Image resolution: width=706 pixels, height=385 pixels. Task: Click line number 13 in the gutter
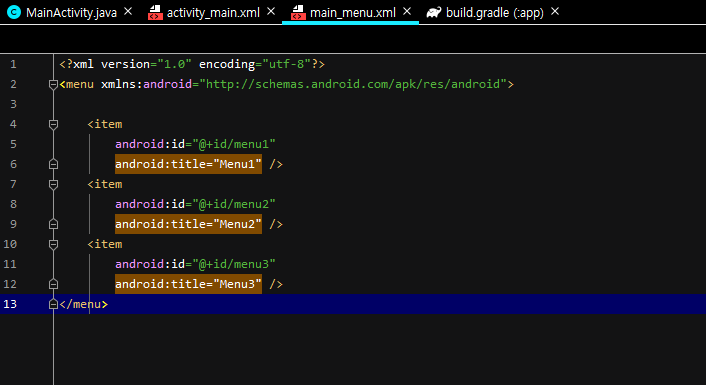coord(10,304)
